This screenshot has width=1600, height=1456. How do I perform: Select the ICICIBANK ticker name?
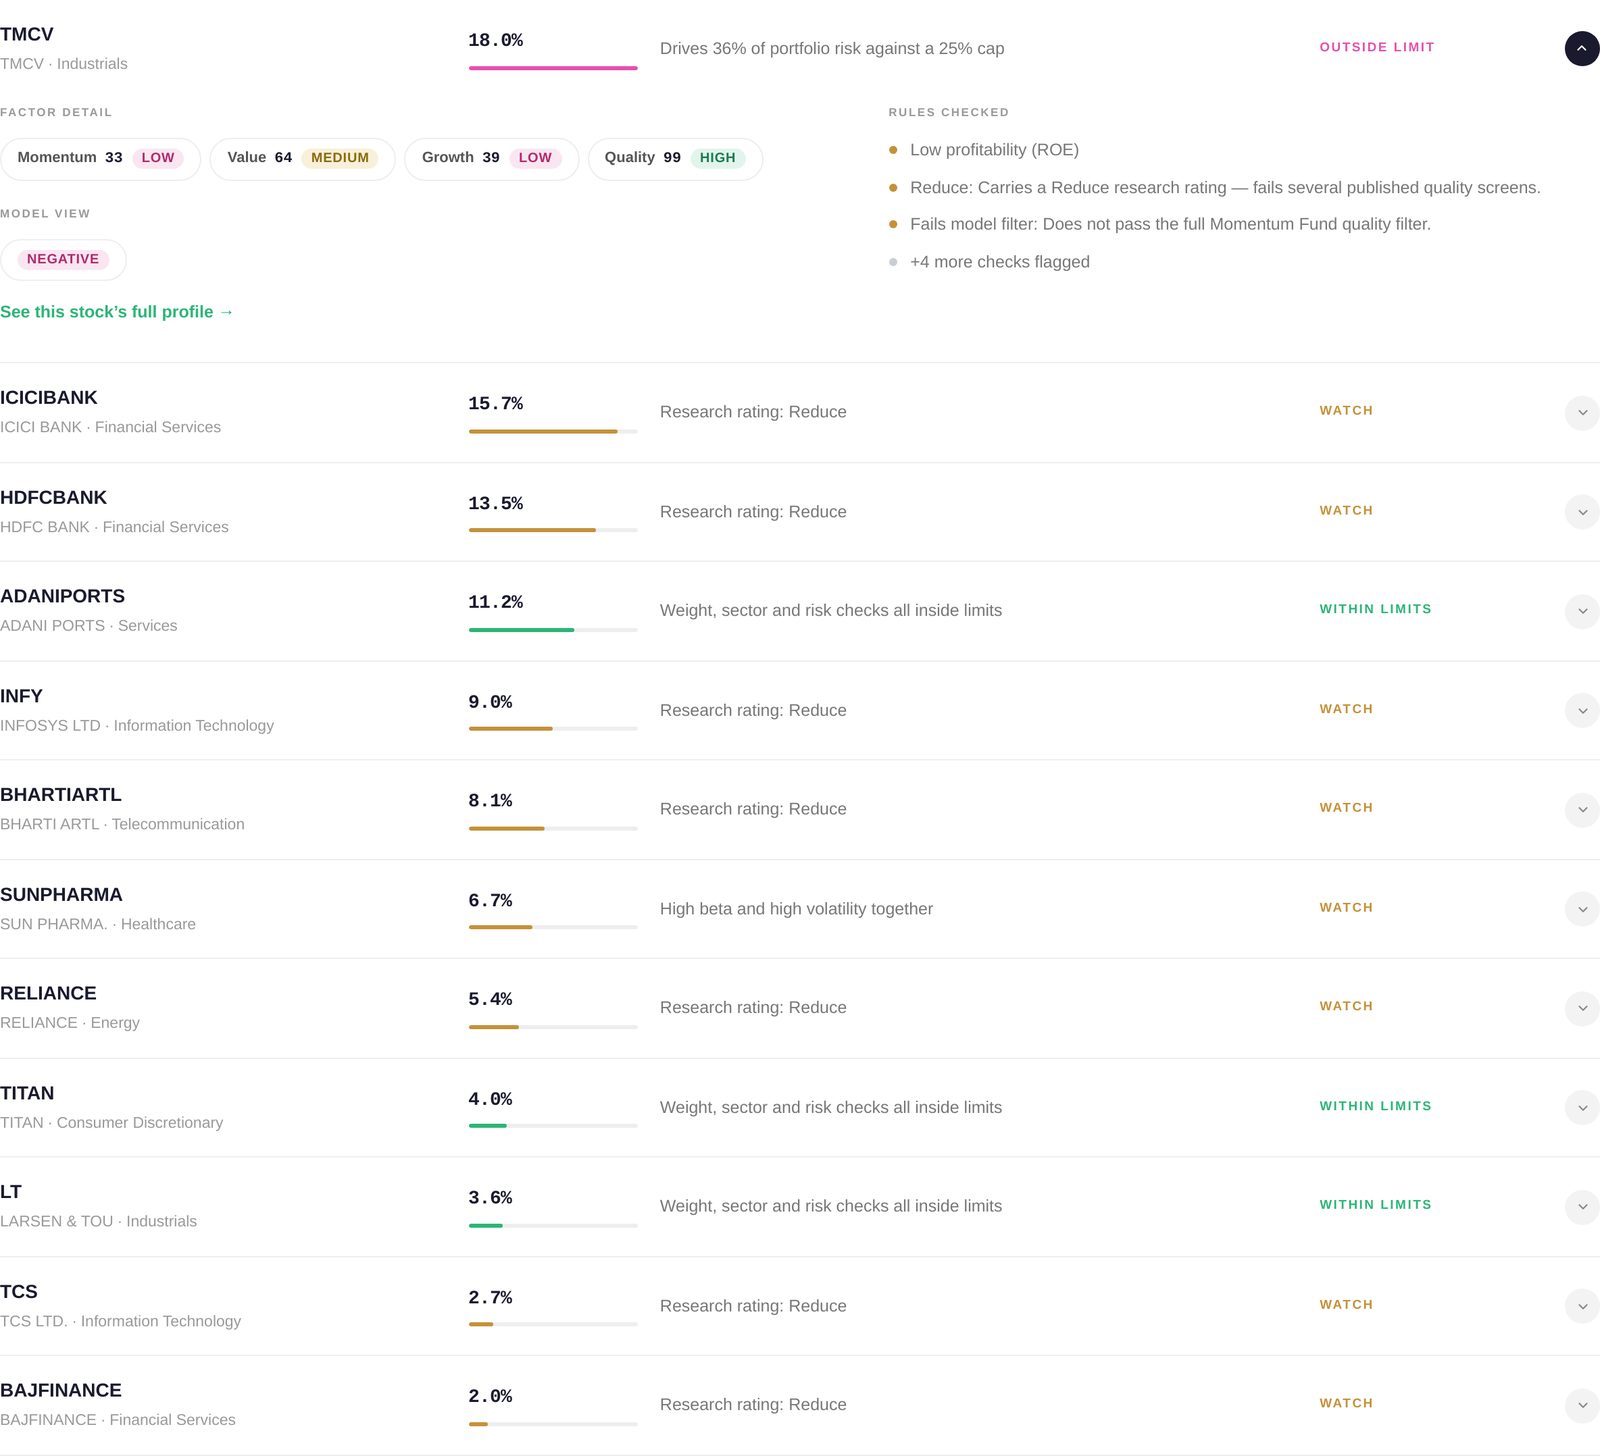(x=49, y=398)
